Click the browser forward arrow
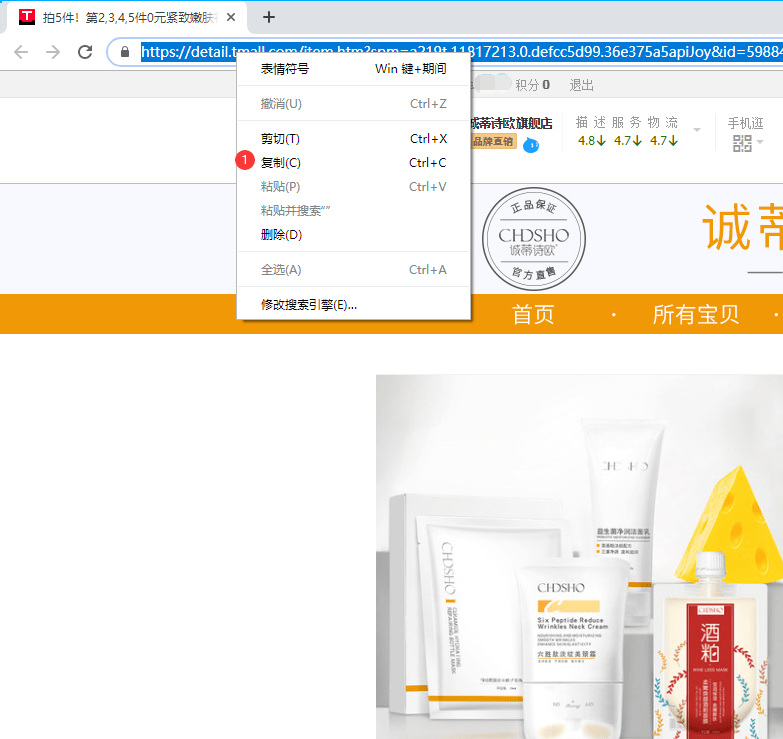Viewport: 783px width, 739px height. (53, 52)
